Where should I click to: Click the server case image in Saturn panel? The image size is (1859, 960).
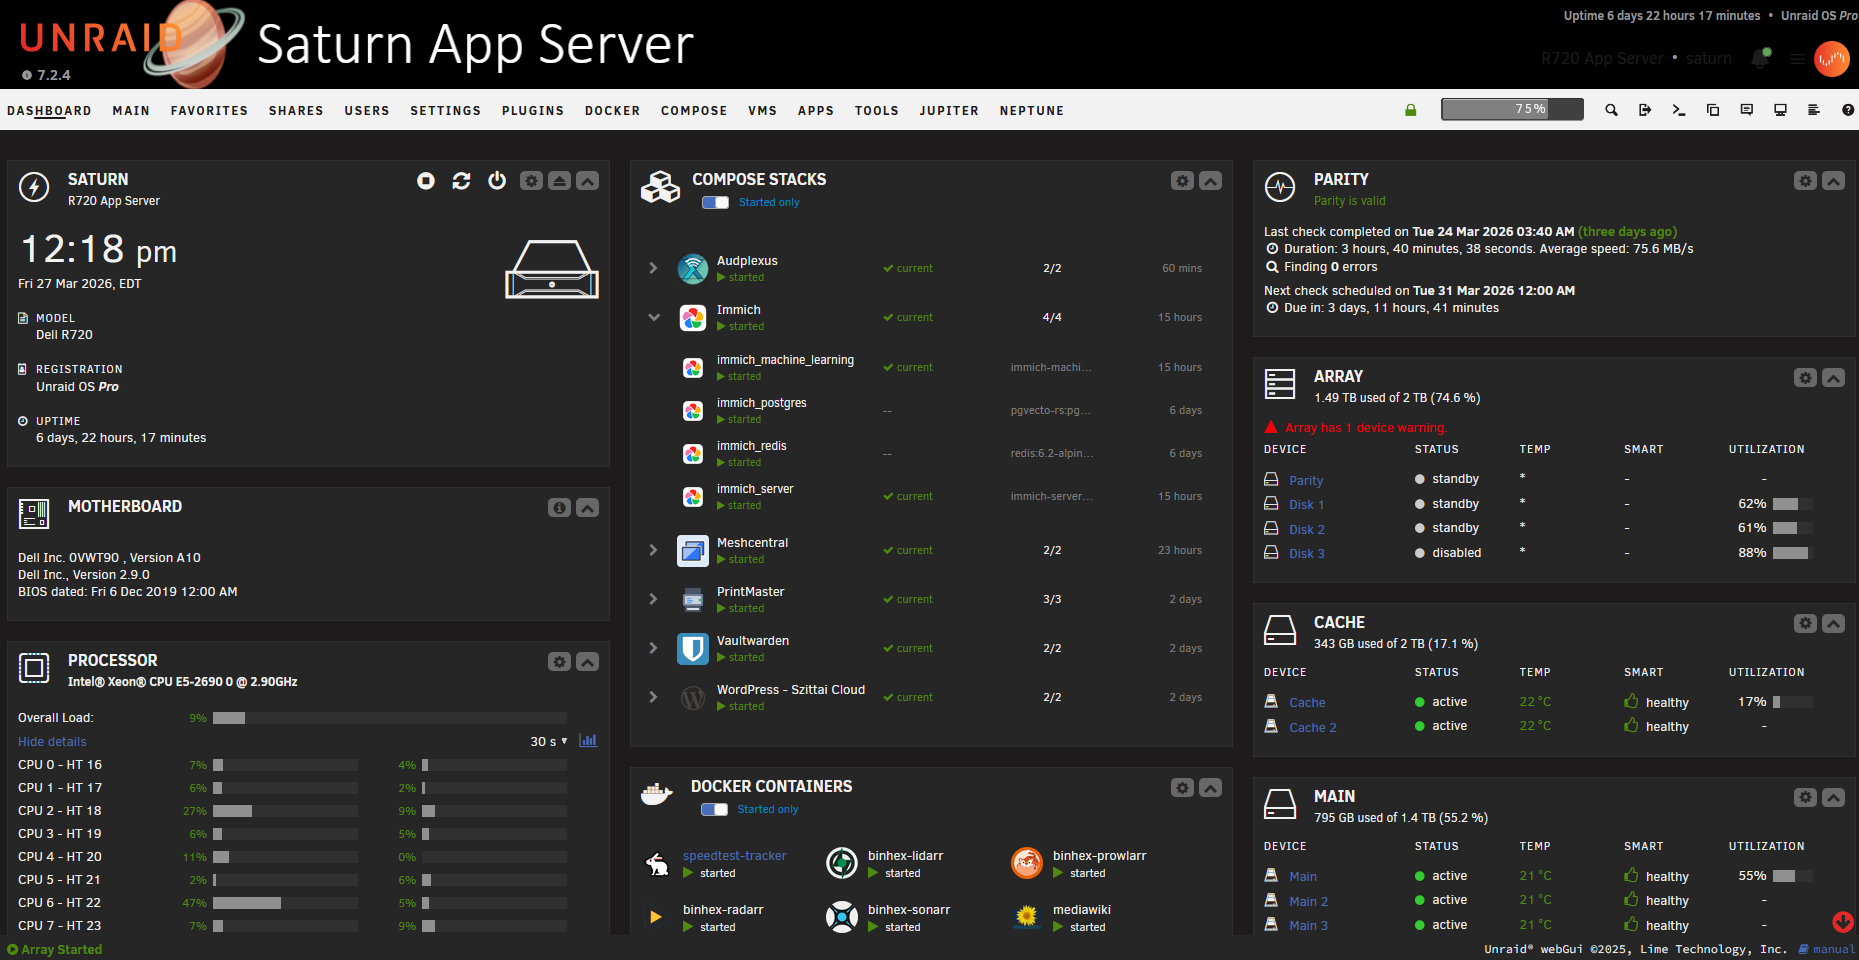[x=552, y=270]
